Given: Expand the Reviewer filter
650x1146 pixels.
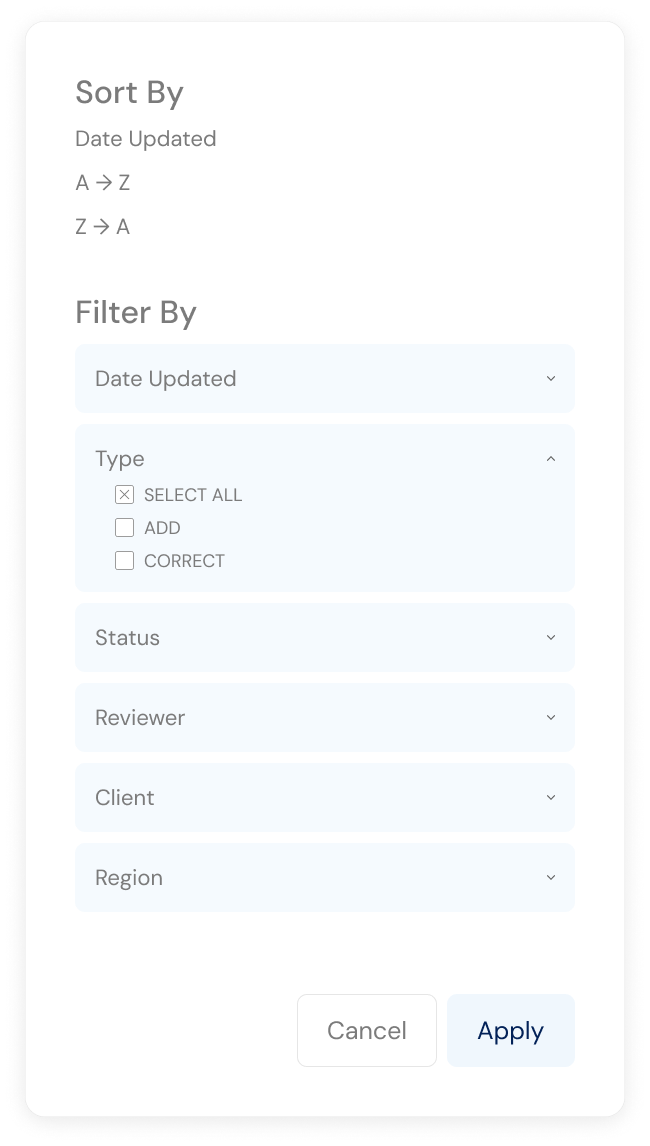Looking at the screenshot, I should click(x=325, y=718).
